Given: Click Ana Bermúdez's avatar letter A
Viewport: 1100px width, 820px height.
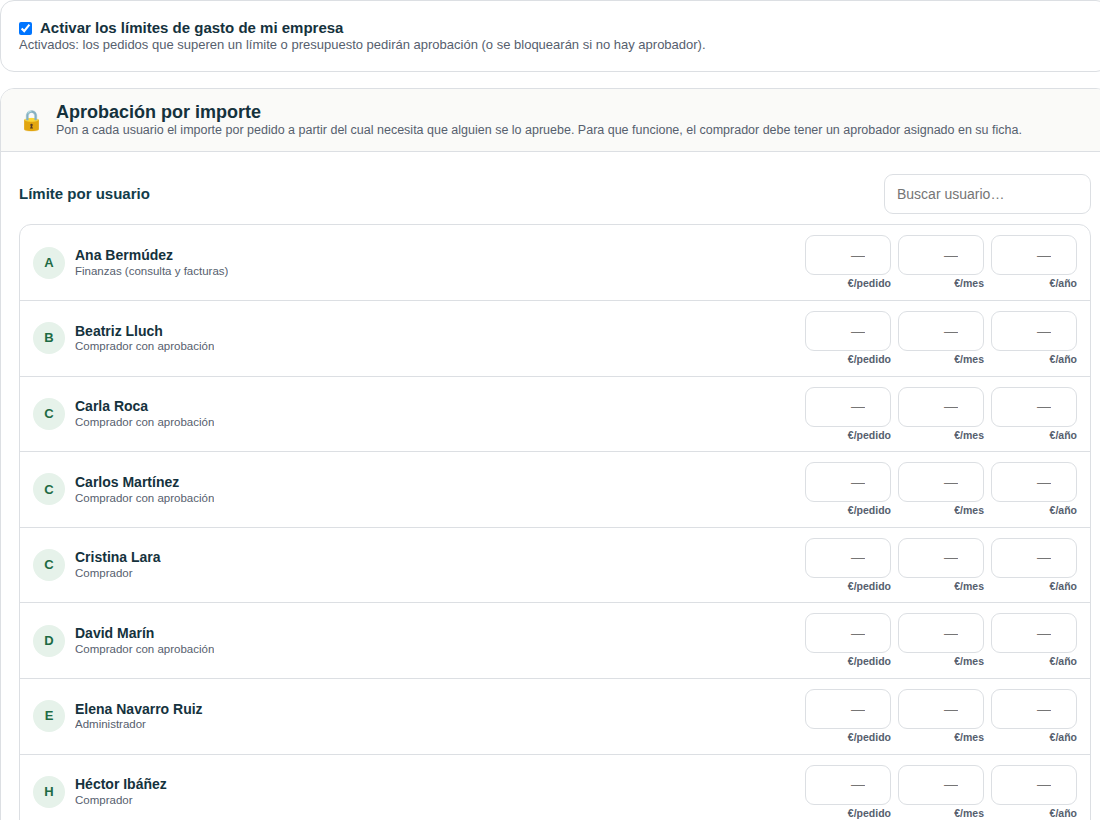Looking at the screenshot, I should (x=49, y=263).
